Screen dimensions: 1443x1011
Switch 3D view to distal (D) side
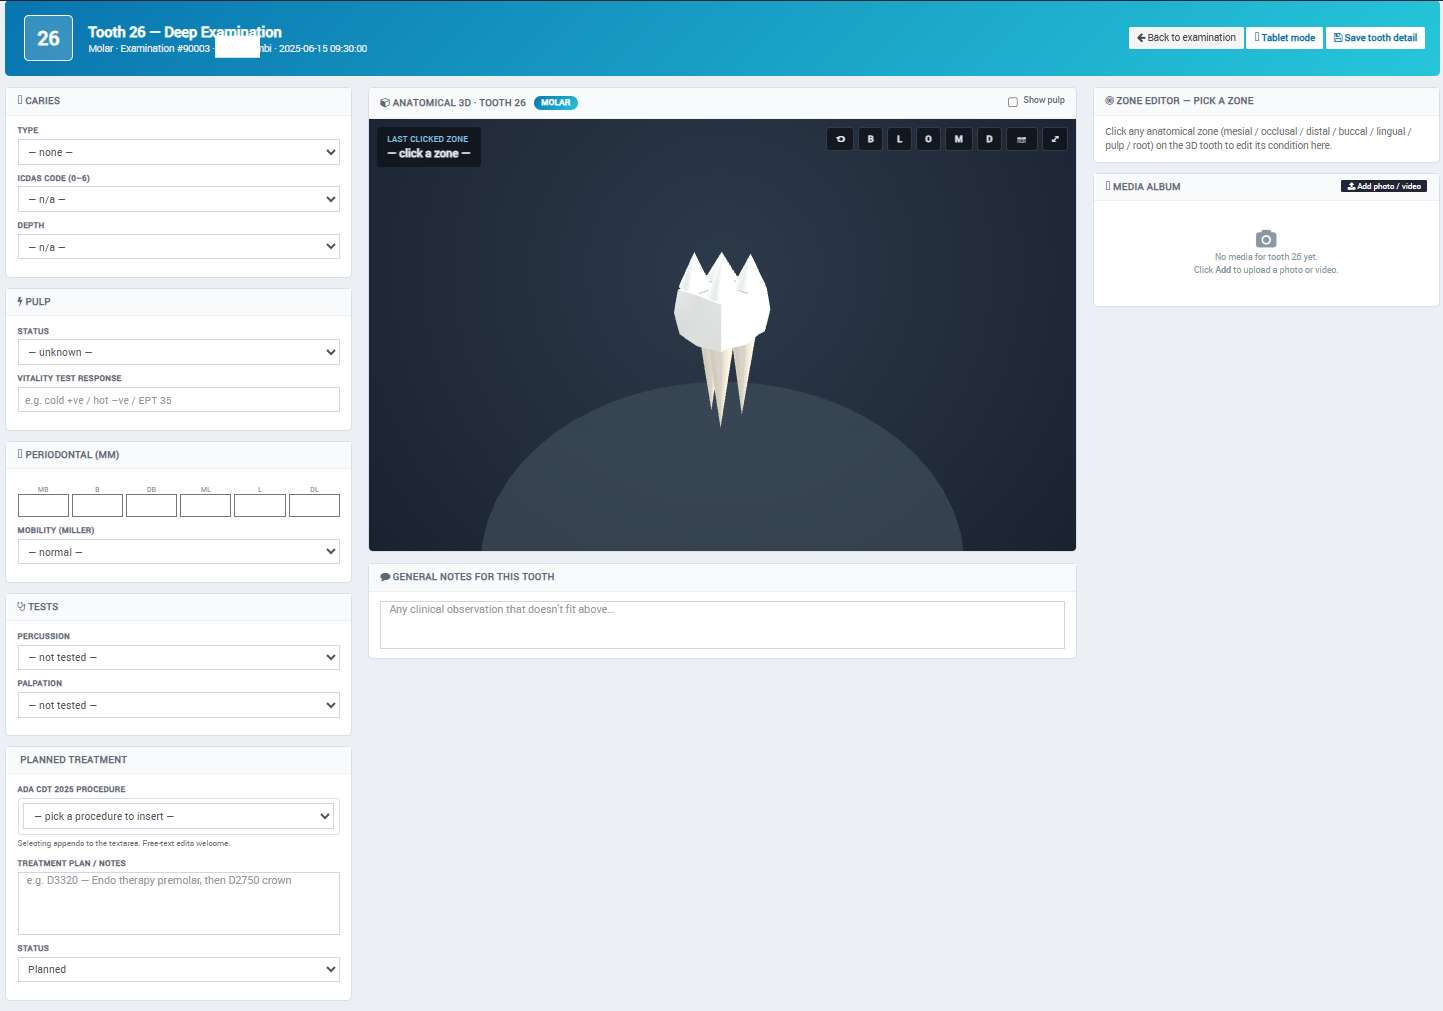click(x=989, y=139)
